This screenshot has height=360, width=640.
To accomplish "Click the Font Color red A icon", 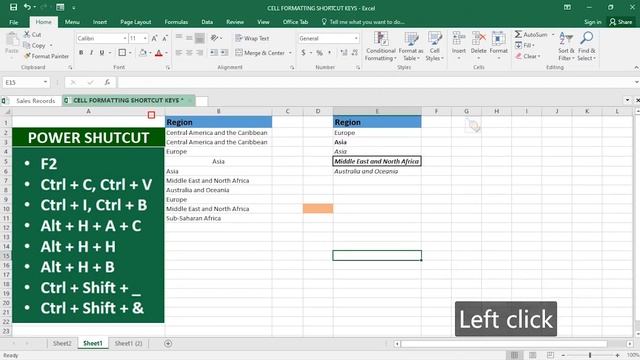I will pyautogui.click(x=159, y=53).
